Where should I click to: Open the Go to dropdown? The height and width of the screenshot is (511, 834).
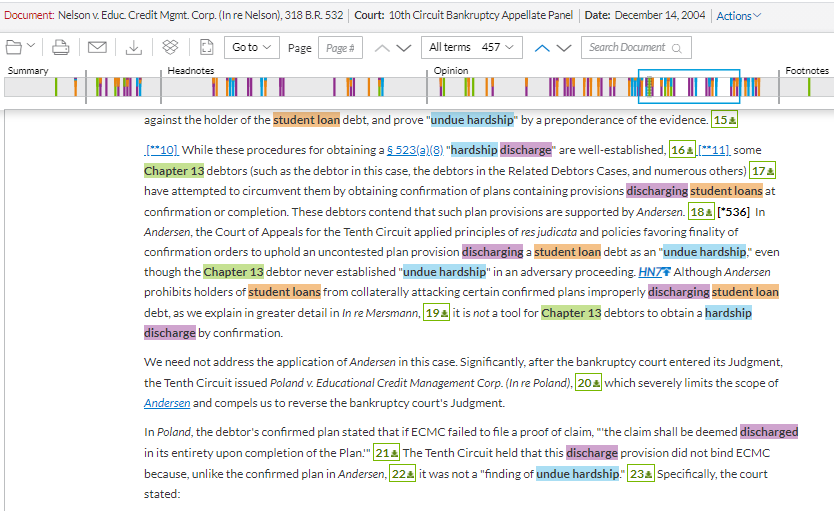click(251, 48)
